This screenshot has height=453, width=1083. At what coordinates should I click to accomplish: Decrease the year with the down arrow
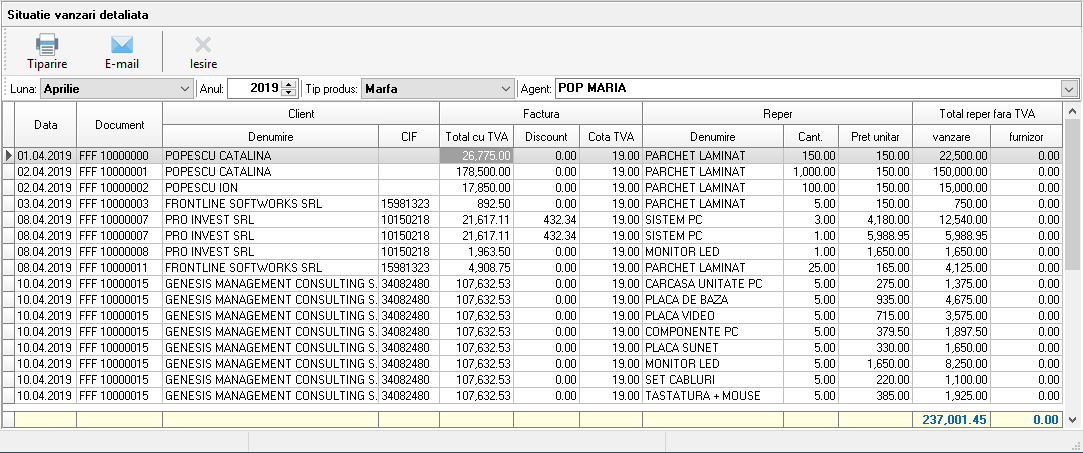290,92
